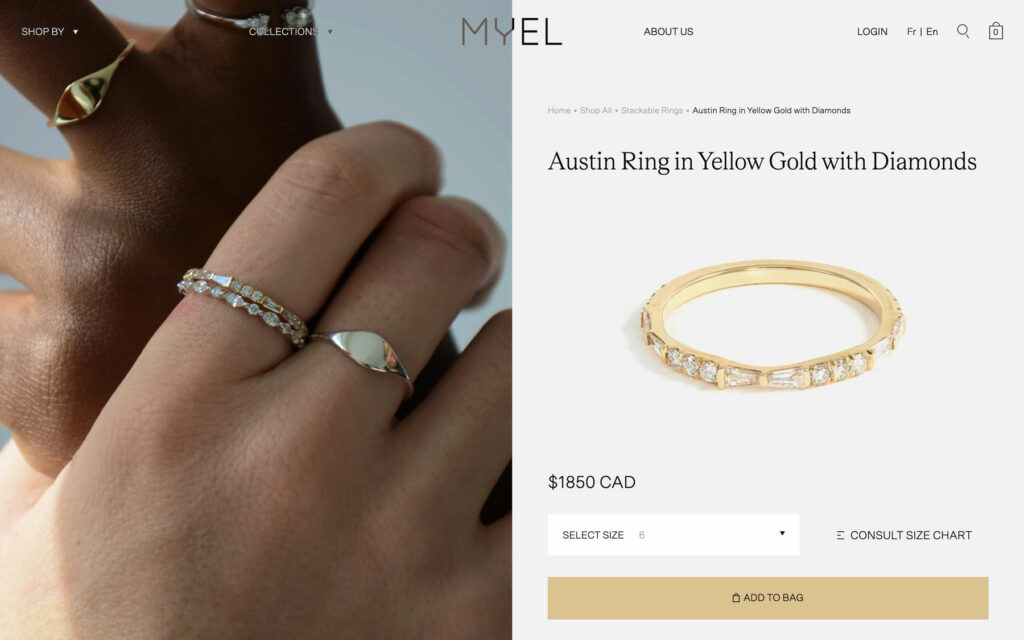Open the search magnifier icon
1024x640 pixels.
pos(963,31)
